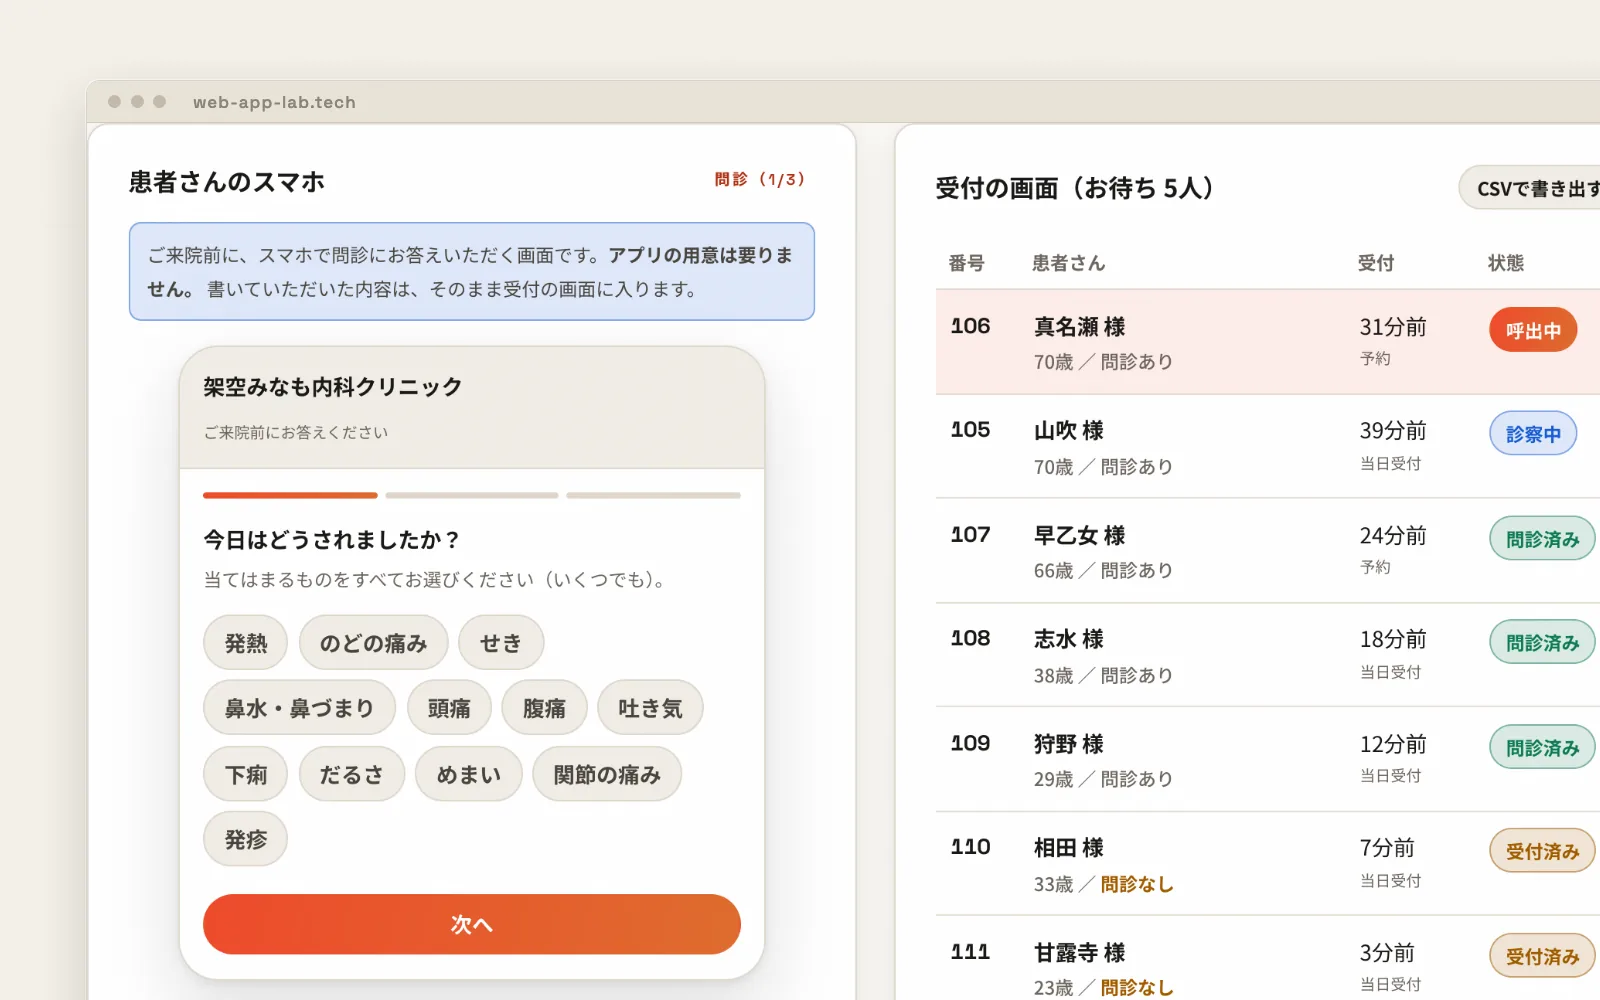This screenshot has height=1000, width=1600.
Task: Click the 受付済み badge for 相田
Action: [x=1543, y=851]
